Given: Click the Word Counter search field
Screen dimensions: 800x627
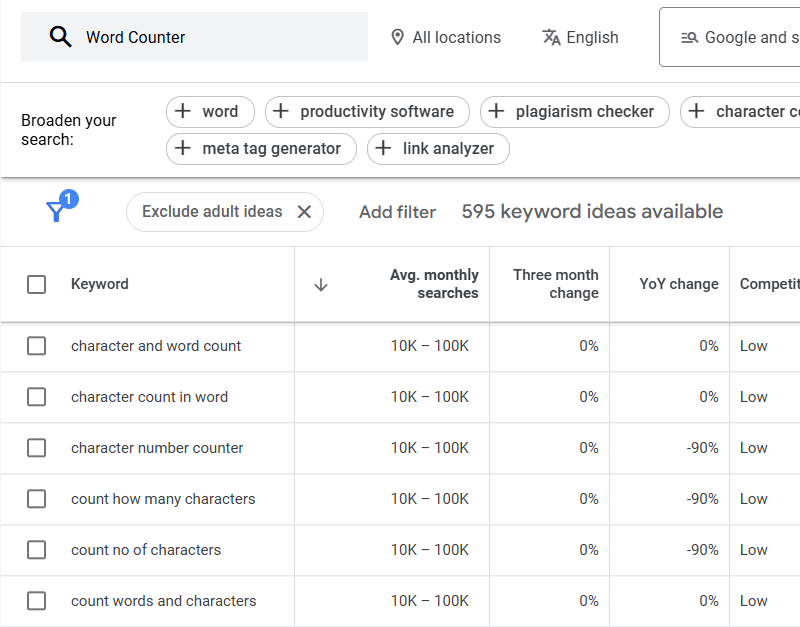Looking at the screenshot, I should pyautogui.click(x=194, y=37).
